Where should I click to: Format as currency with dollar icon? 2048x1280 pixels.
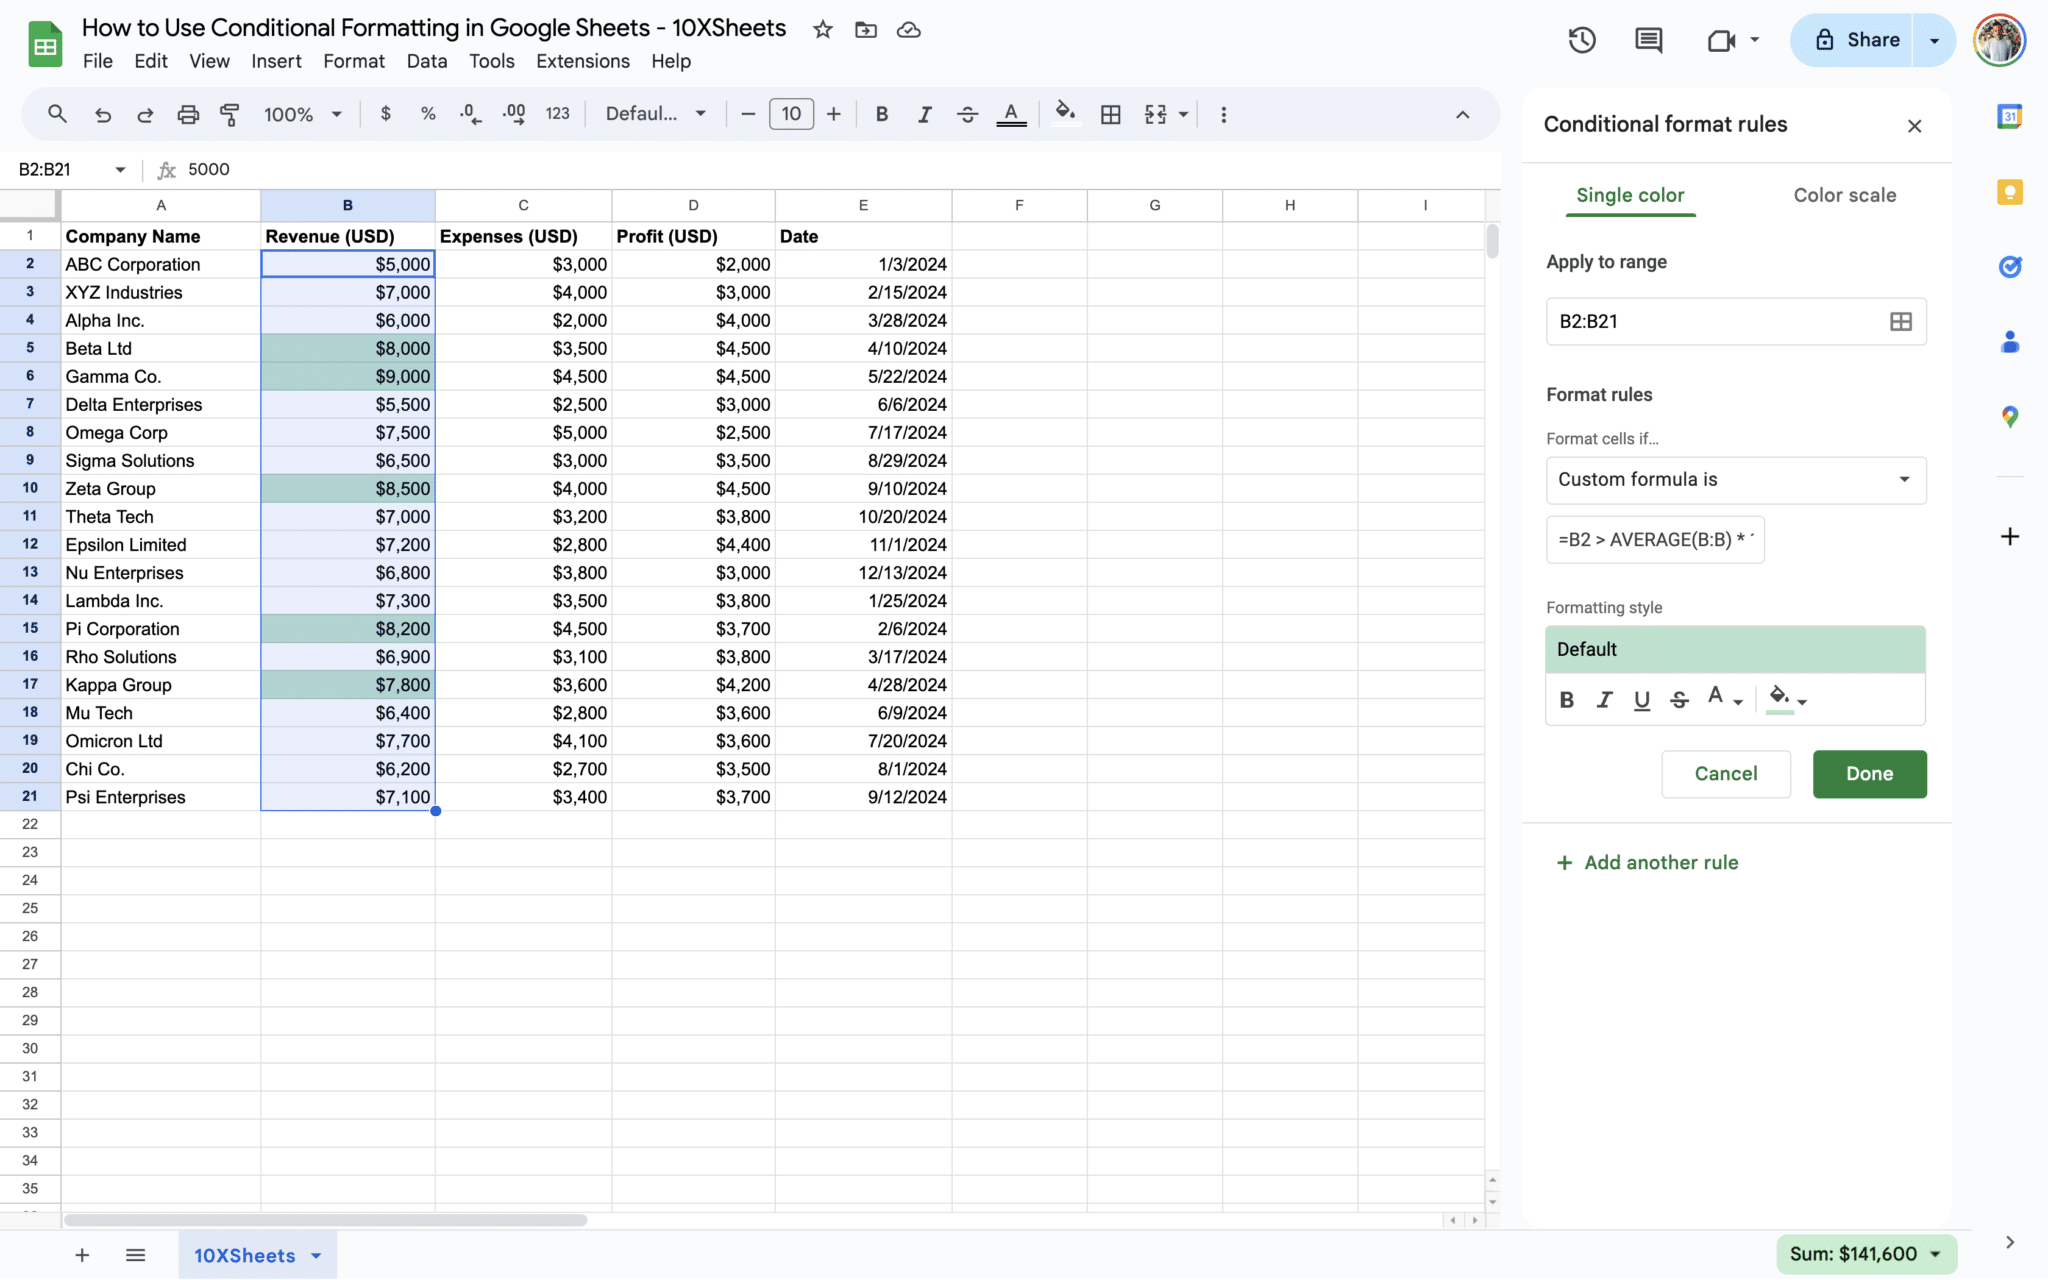(386, 114)
